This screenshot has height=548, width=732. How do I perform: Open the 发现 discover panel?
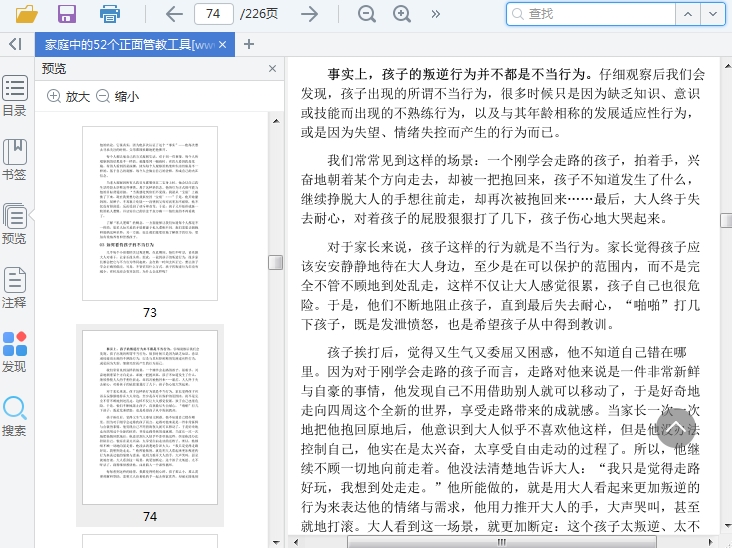14,352
